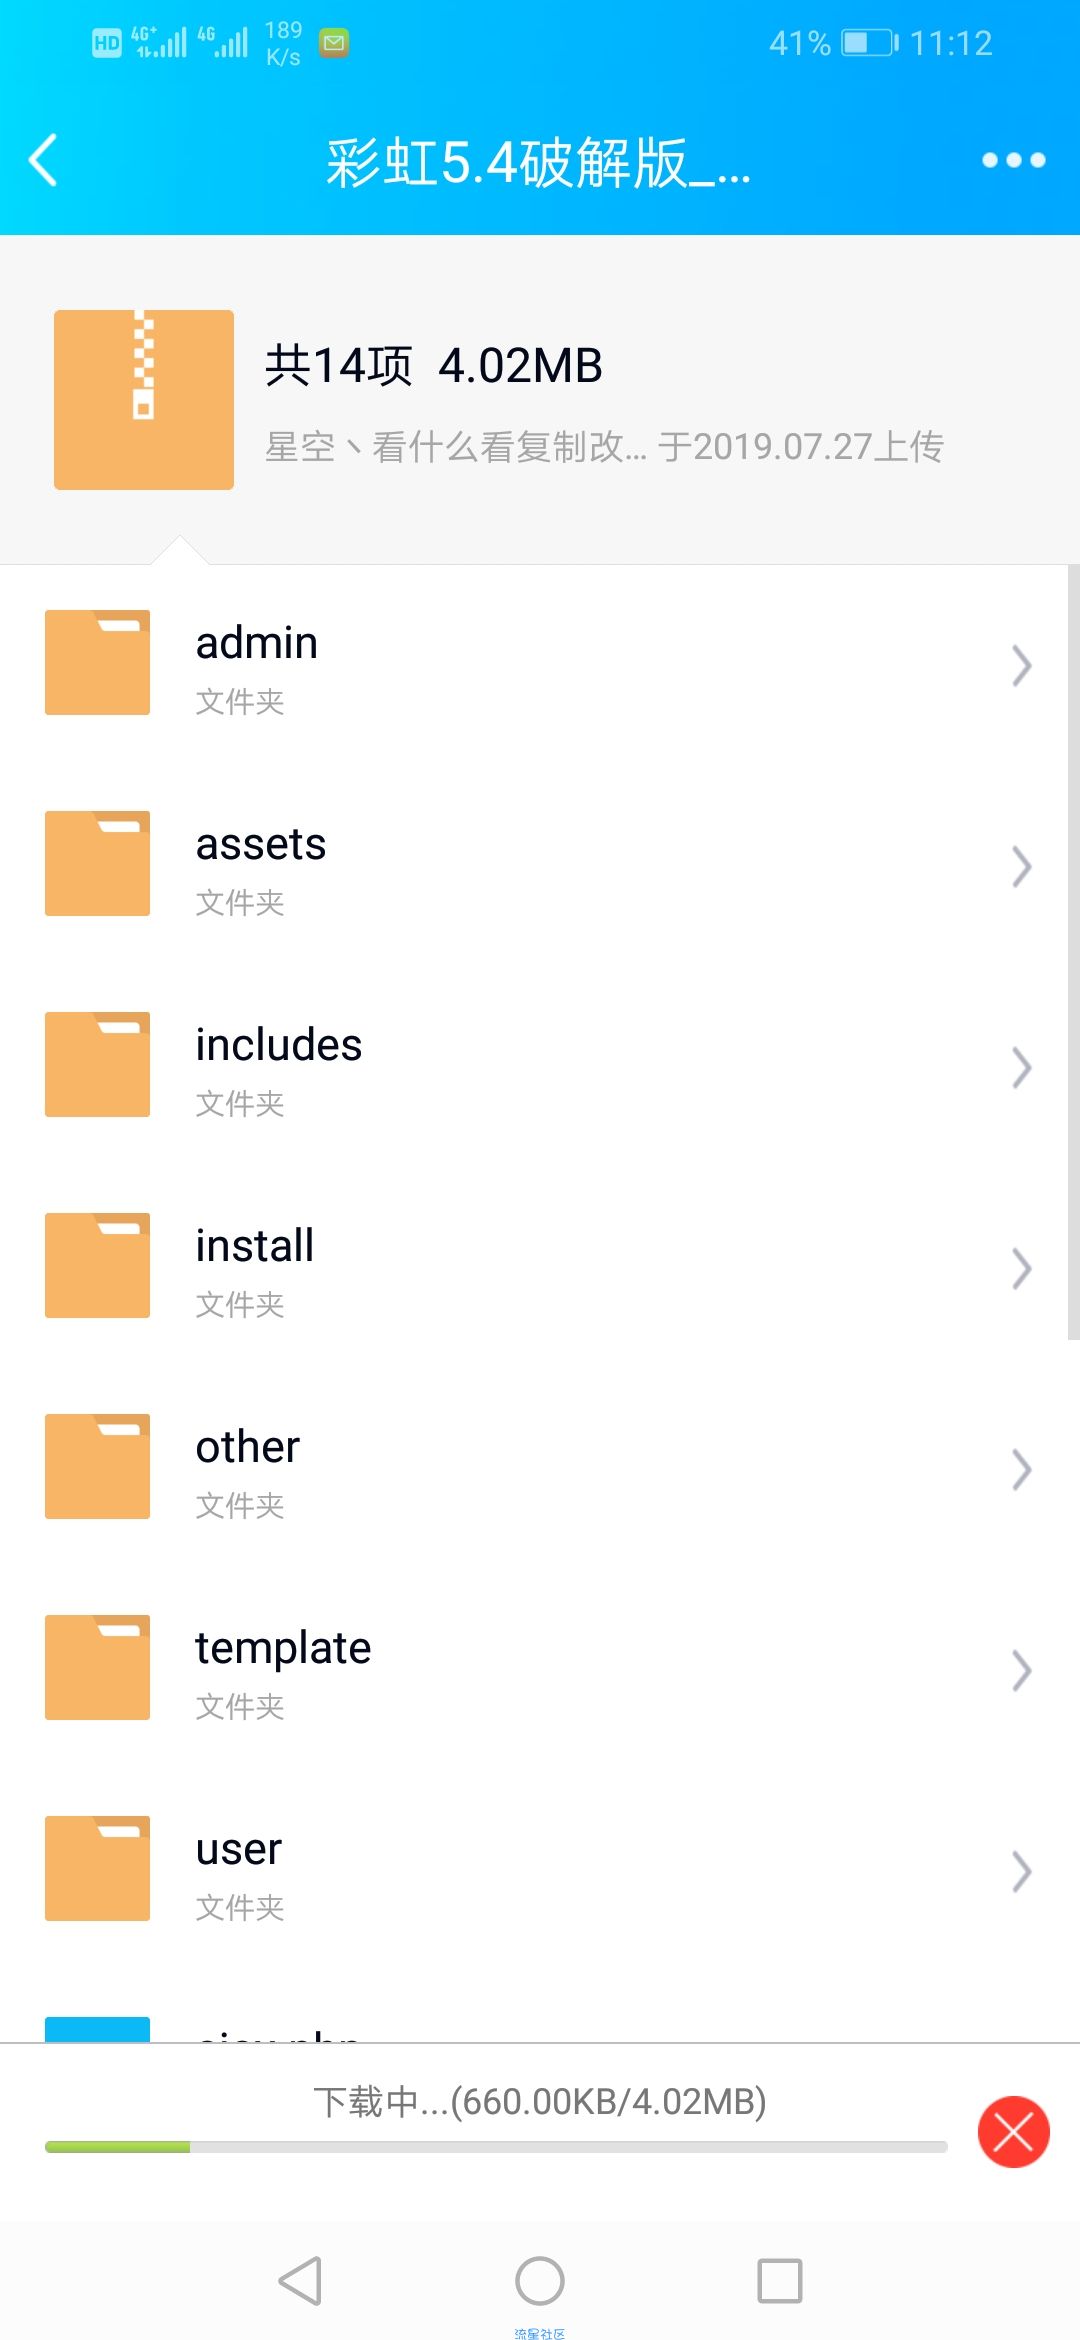Expand the user folder chevron
The width and height of the screenshot is (1080, 2340).
point(1021,1872)
